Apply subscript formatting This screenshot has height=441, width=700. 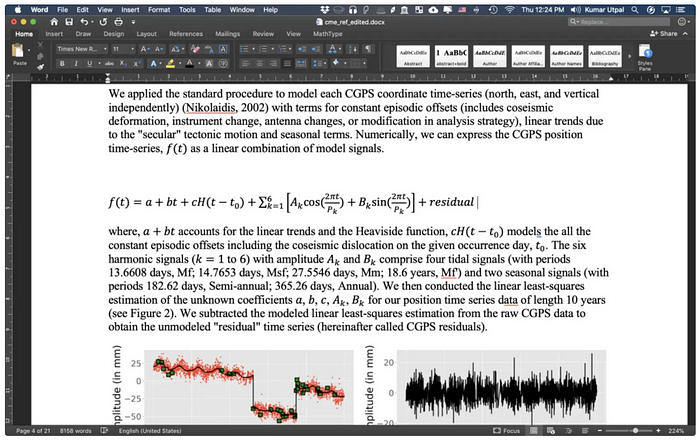(x=123, y=64)
